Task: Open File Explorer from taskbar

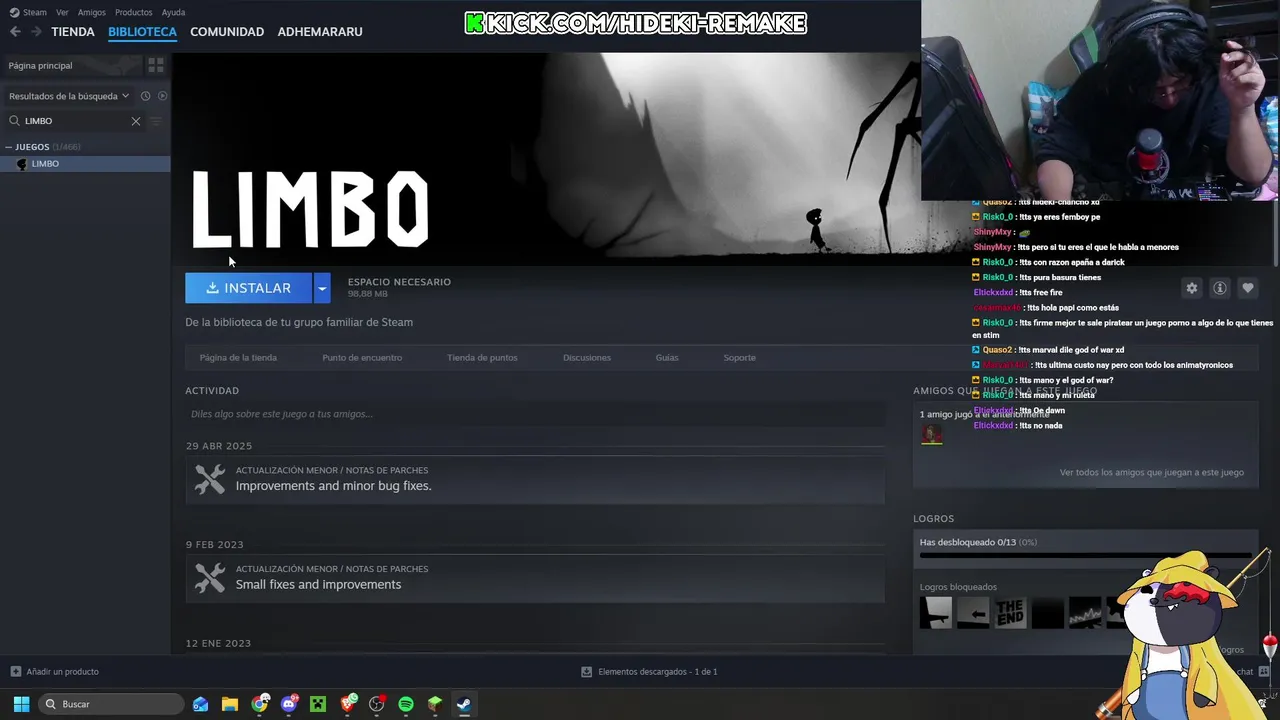Action: pyautogui.click(x=230, y=704)
